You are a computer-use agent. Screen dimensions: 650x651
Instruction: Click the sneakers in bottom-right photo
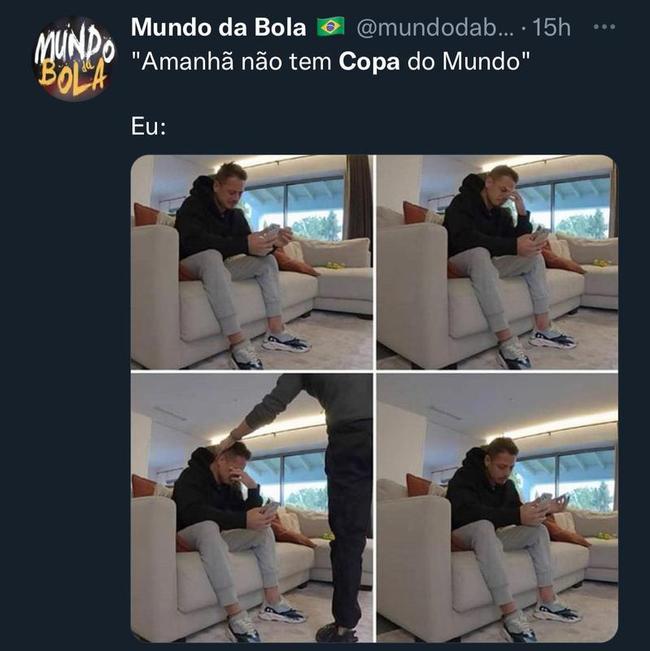click(540, 619)
